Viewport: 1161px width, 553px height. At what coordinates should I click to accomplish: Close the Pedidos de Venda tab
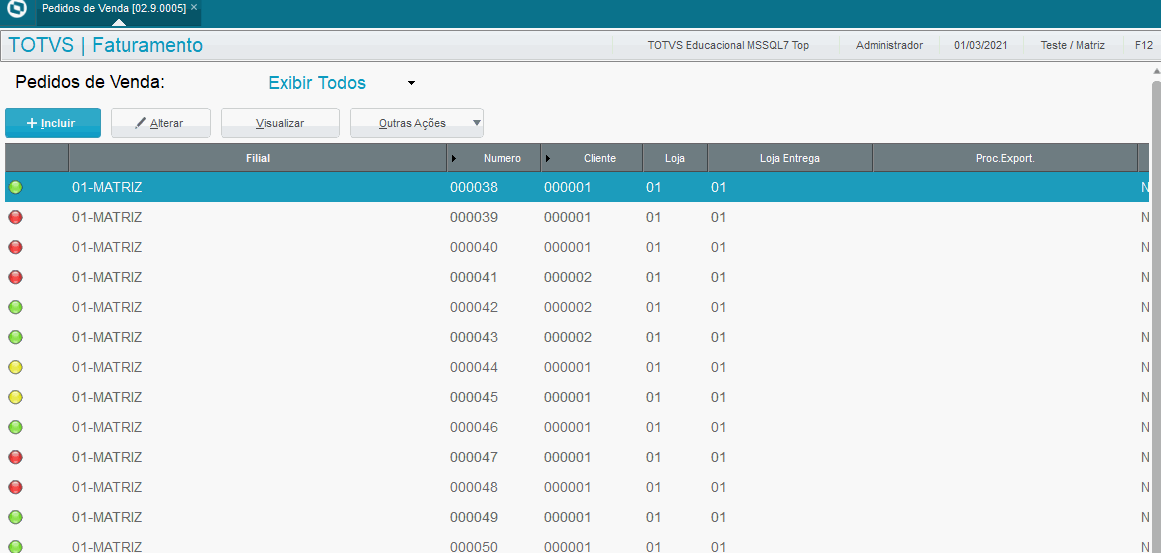pyautogui.click(x=194, y=7)
